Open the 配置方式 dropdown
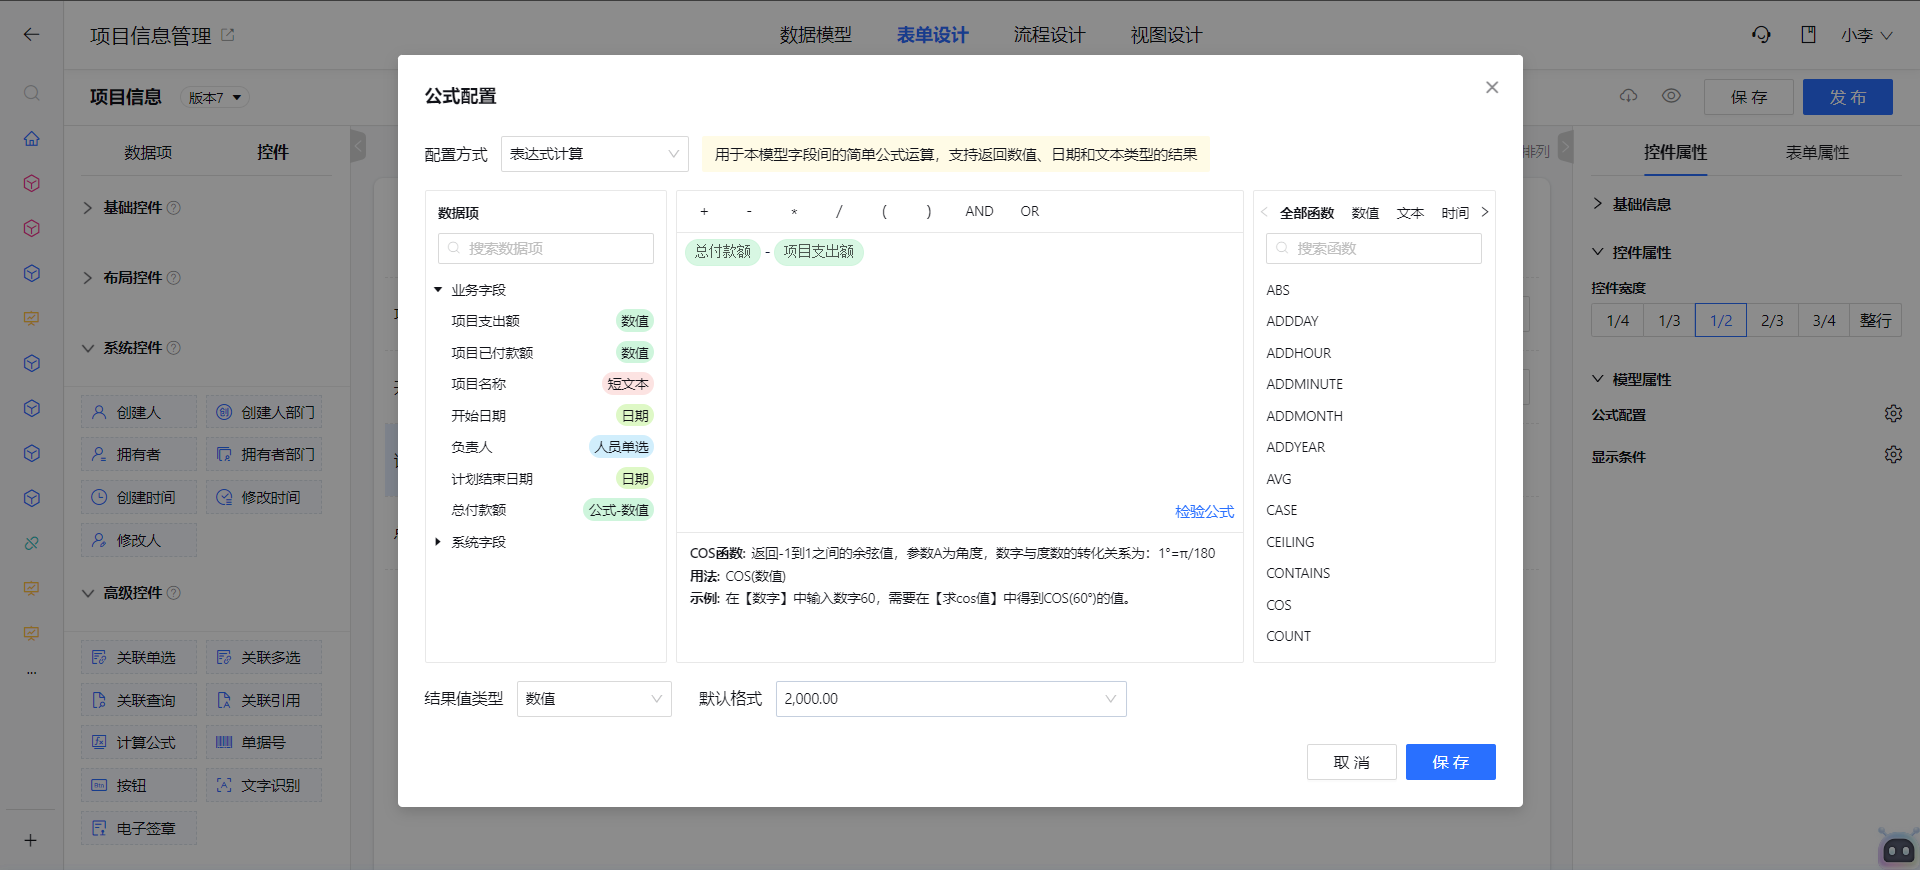The height and width of the screenshot is (870, 1920). pos(594,154)
